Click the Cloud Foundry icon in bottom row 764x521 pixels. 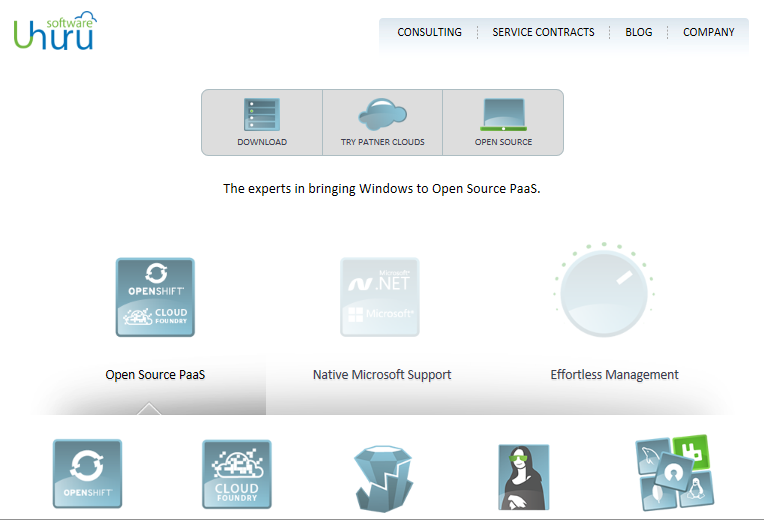pyautogui.click(x=237, y=474)
